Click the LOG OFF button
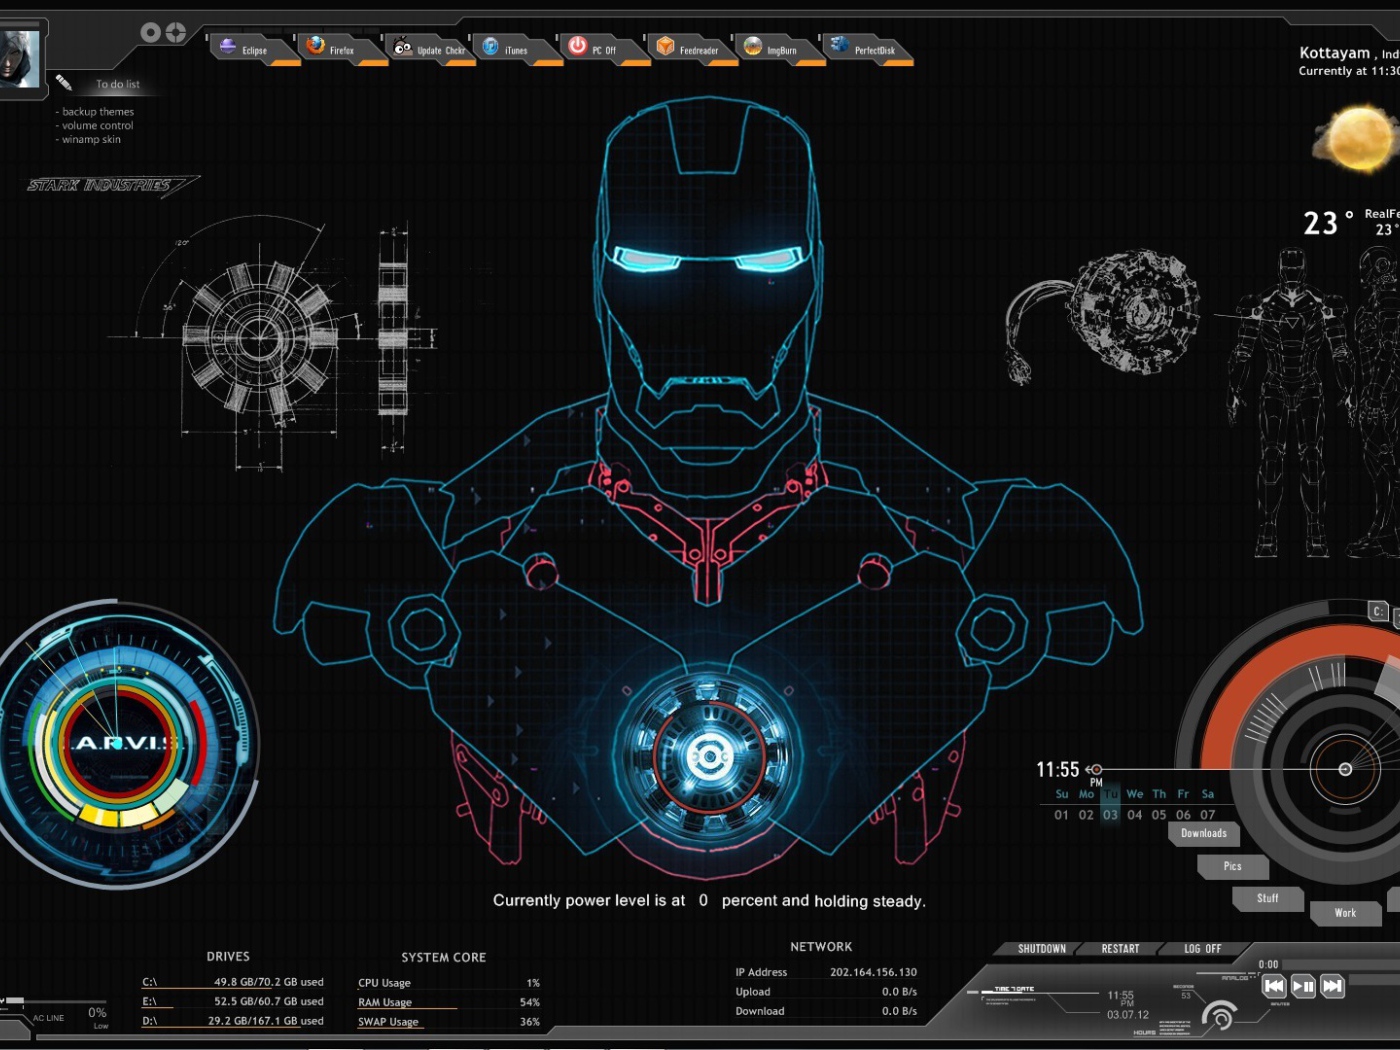This screenshot has height=1050, width=1400. coord(1202,949)
